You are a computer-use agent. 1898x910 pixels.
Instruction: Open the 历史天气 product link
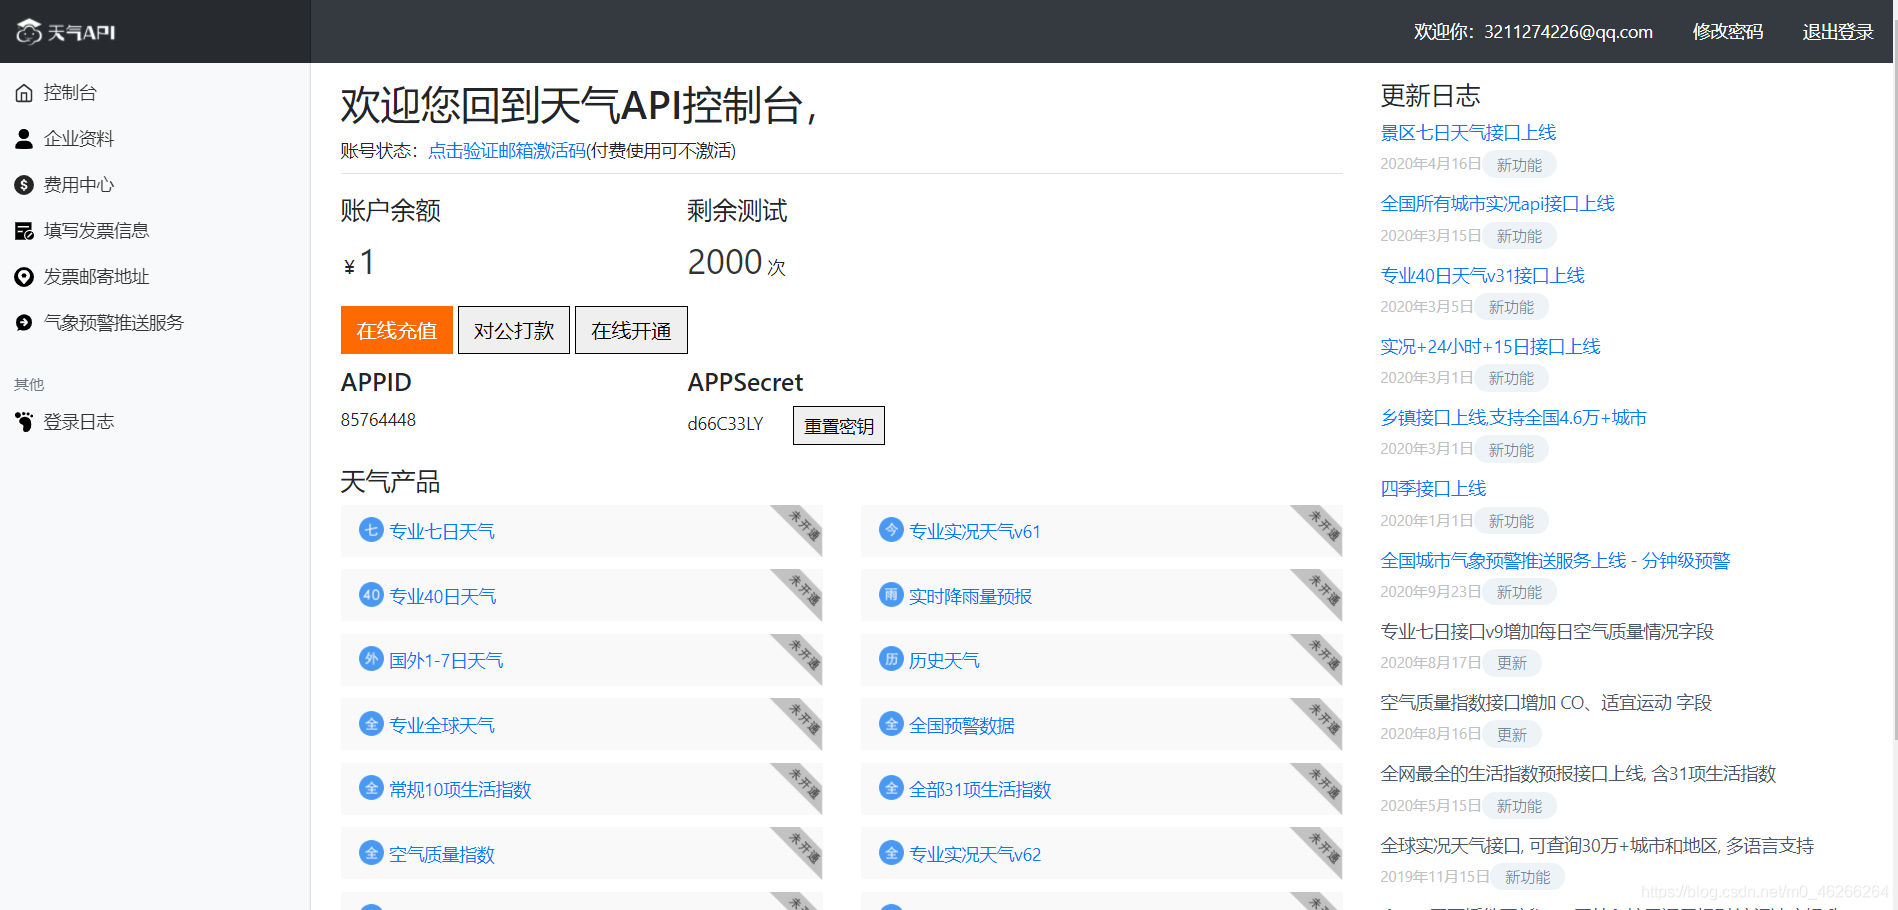click(944, 660)
